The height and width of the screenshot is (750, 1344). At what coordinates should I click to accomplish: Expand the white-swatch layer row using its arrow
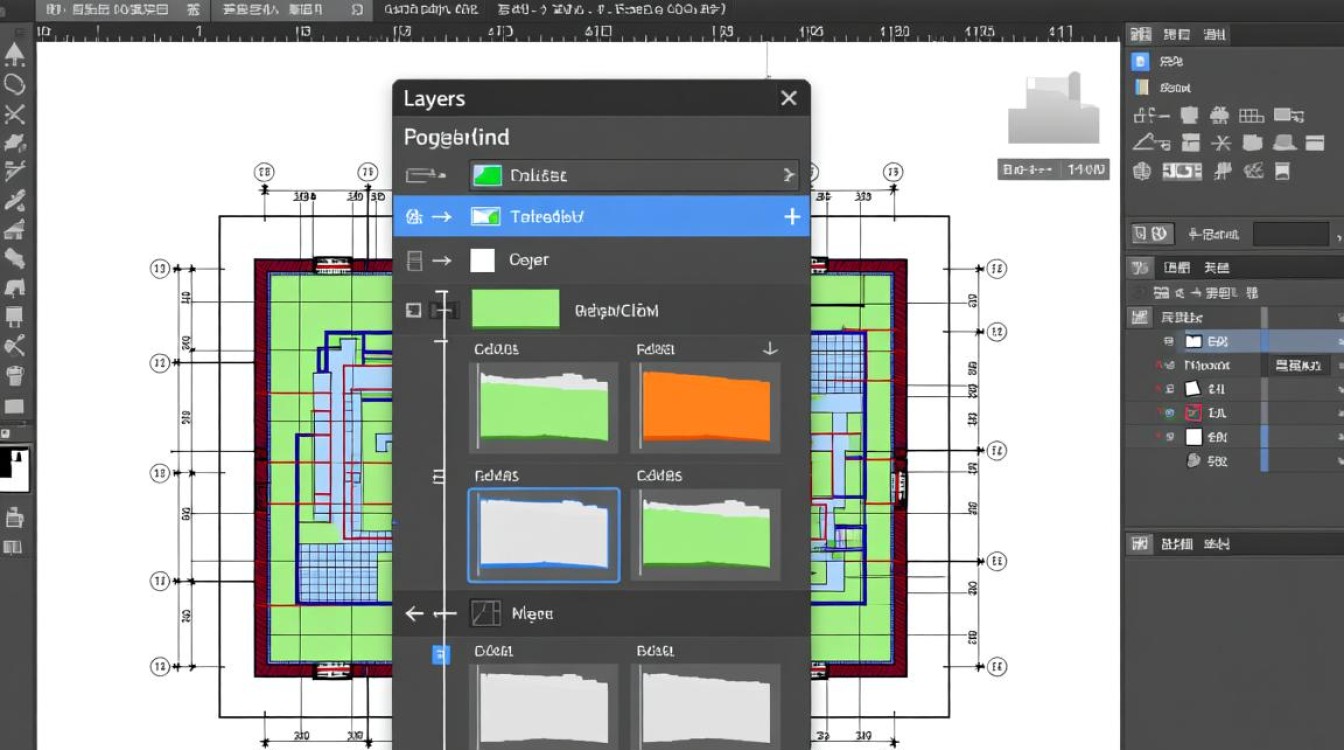click(441, 261)
